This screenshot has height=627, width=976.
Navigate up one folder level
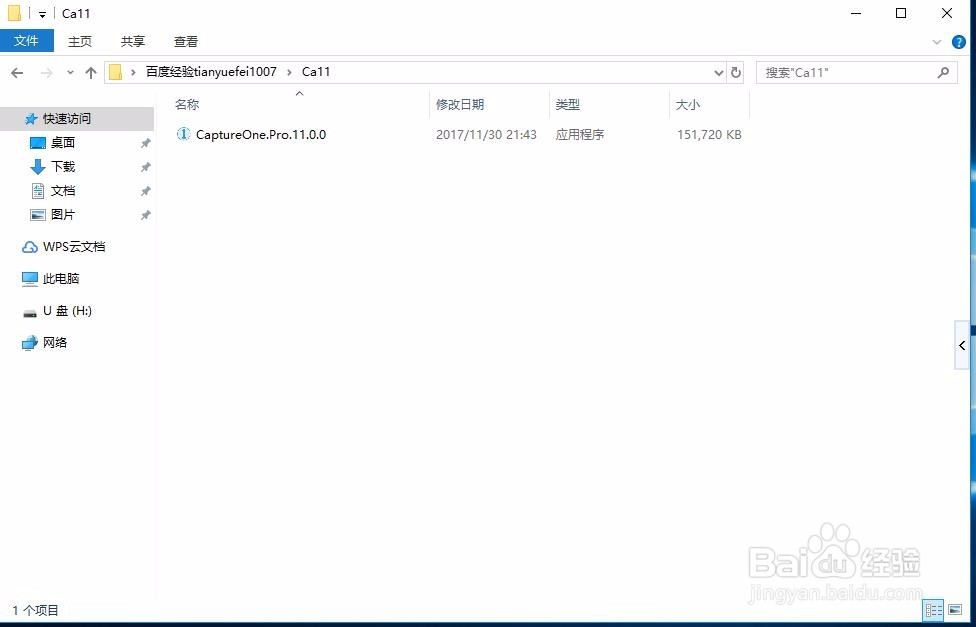(x=91, y=71)
